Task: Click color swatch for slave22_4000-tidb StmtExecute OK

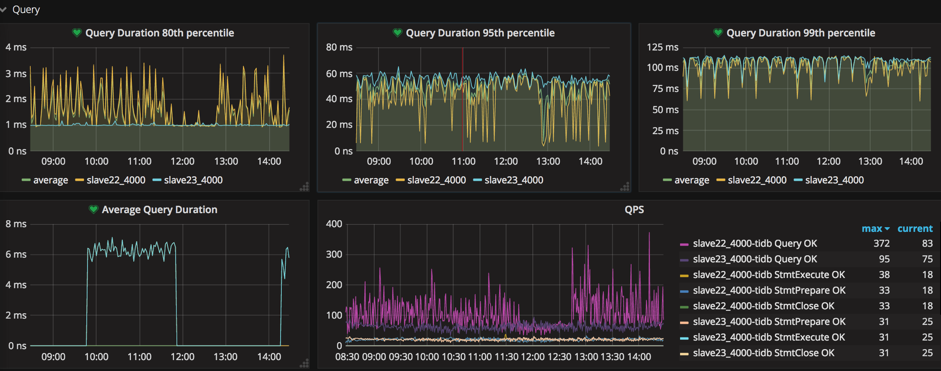Action: click(x=684, y=275)
